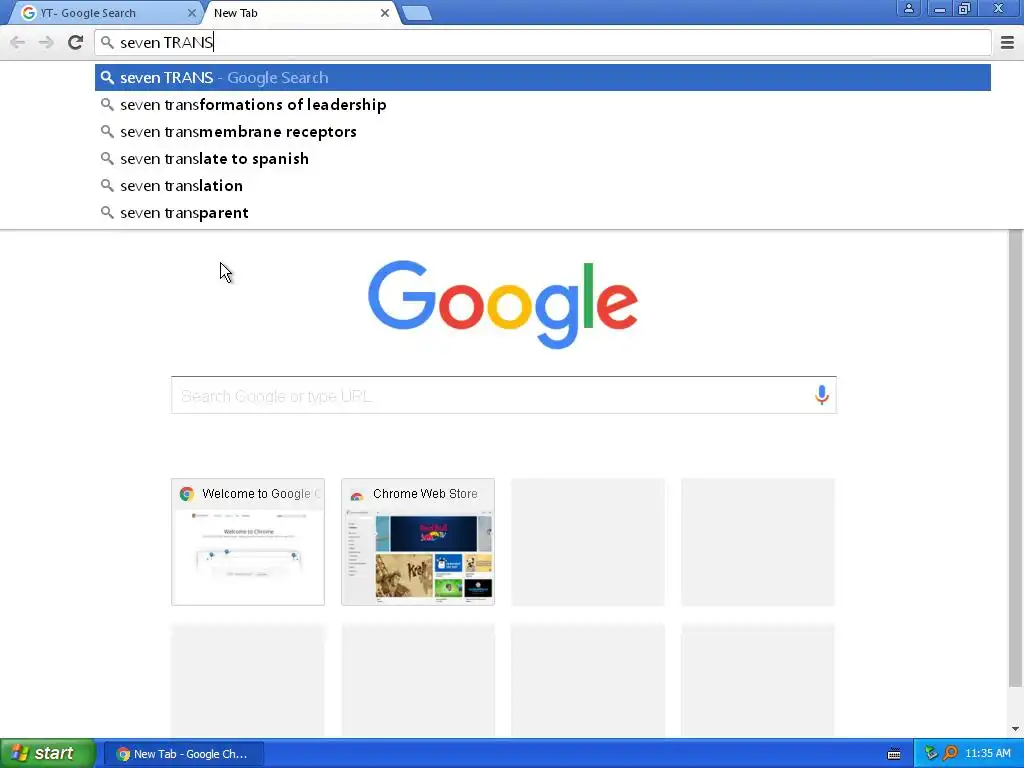The image size is (1024, 768).
Task: Click the vertical page scrollbar
Action: [x=1015, y=457]
